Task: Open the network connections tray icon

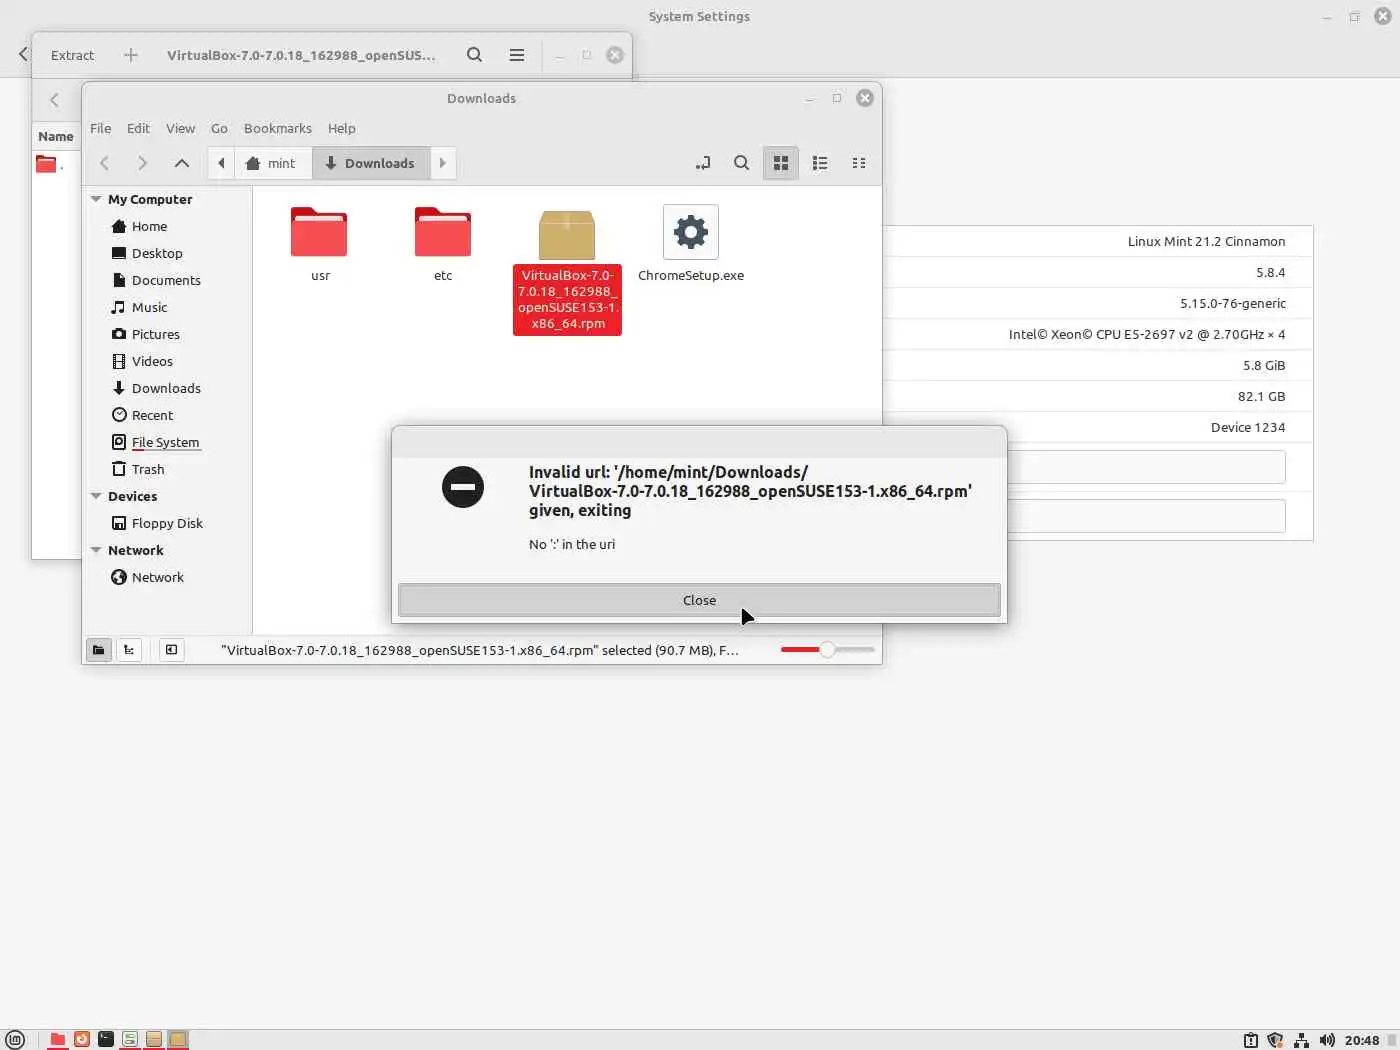Action: click(x=1301, y=1040)
